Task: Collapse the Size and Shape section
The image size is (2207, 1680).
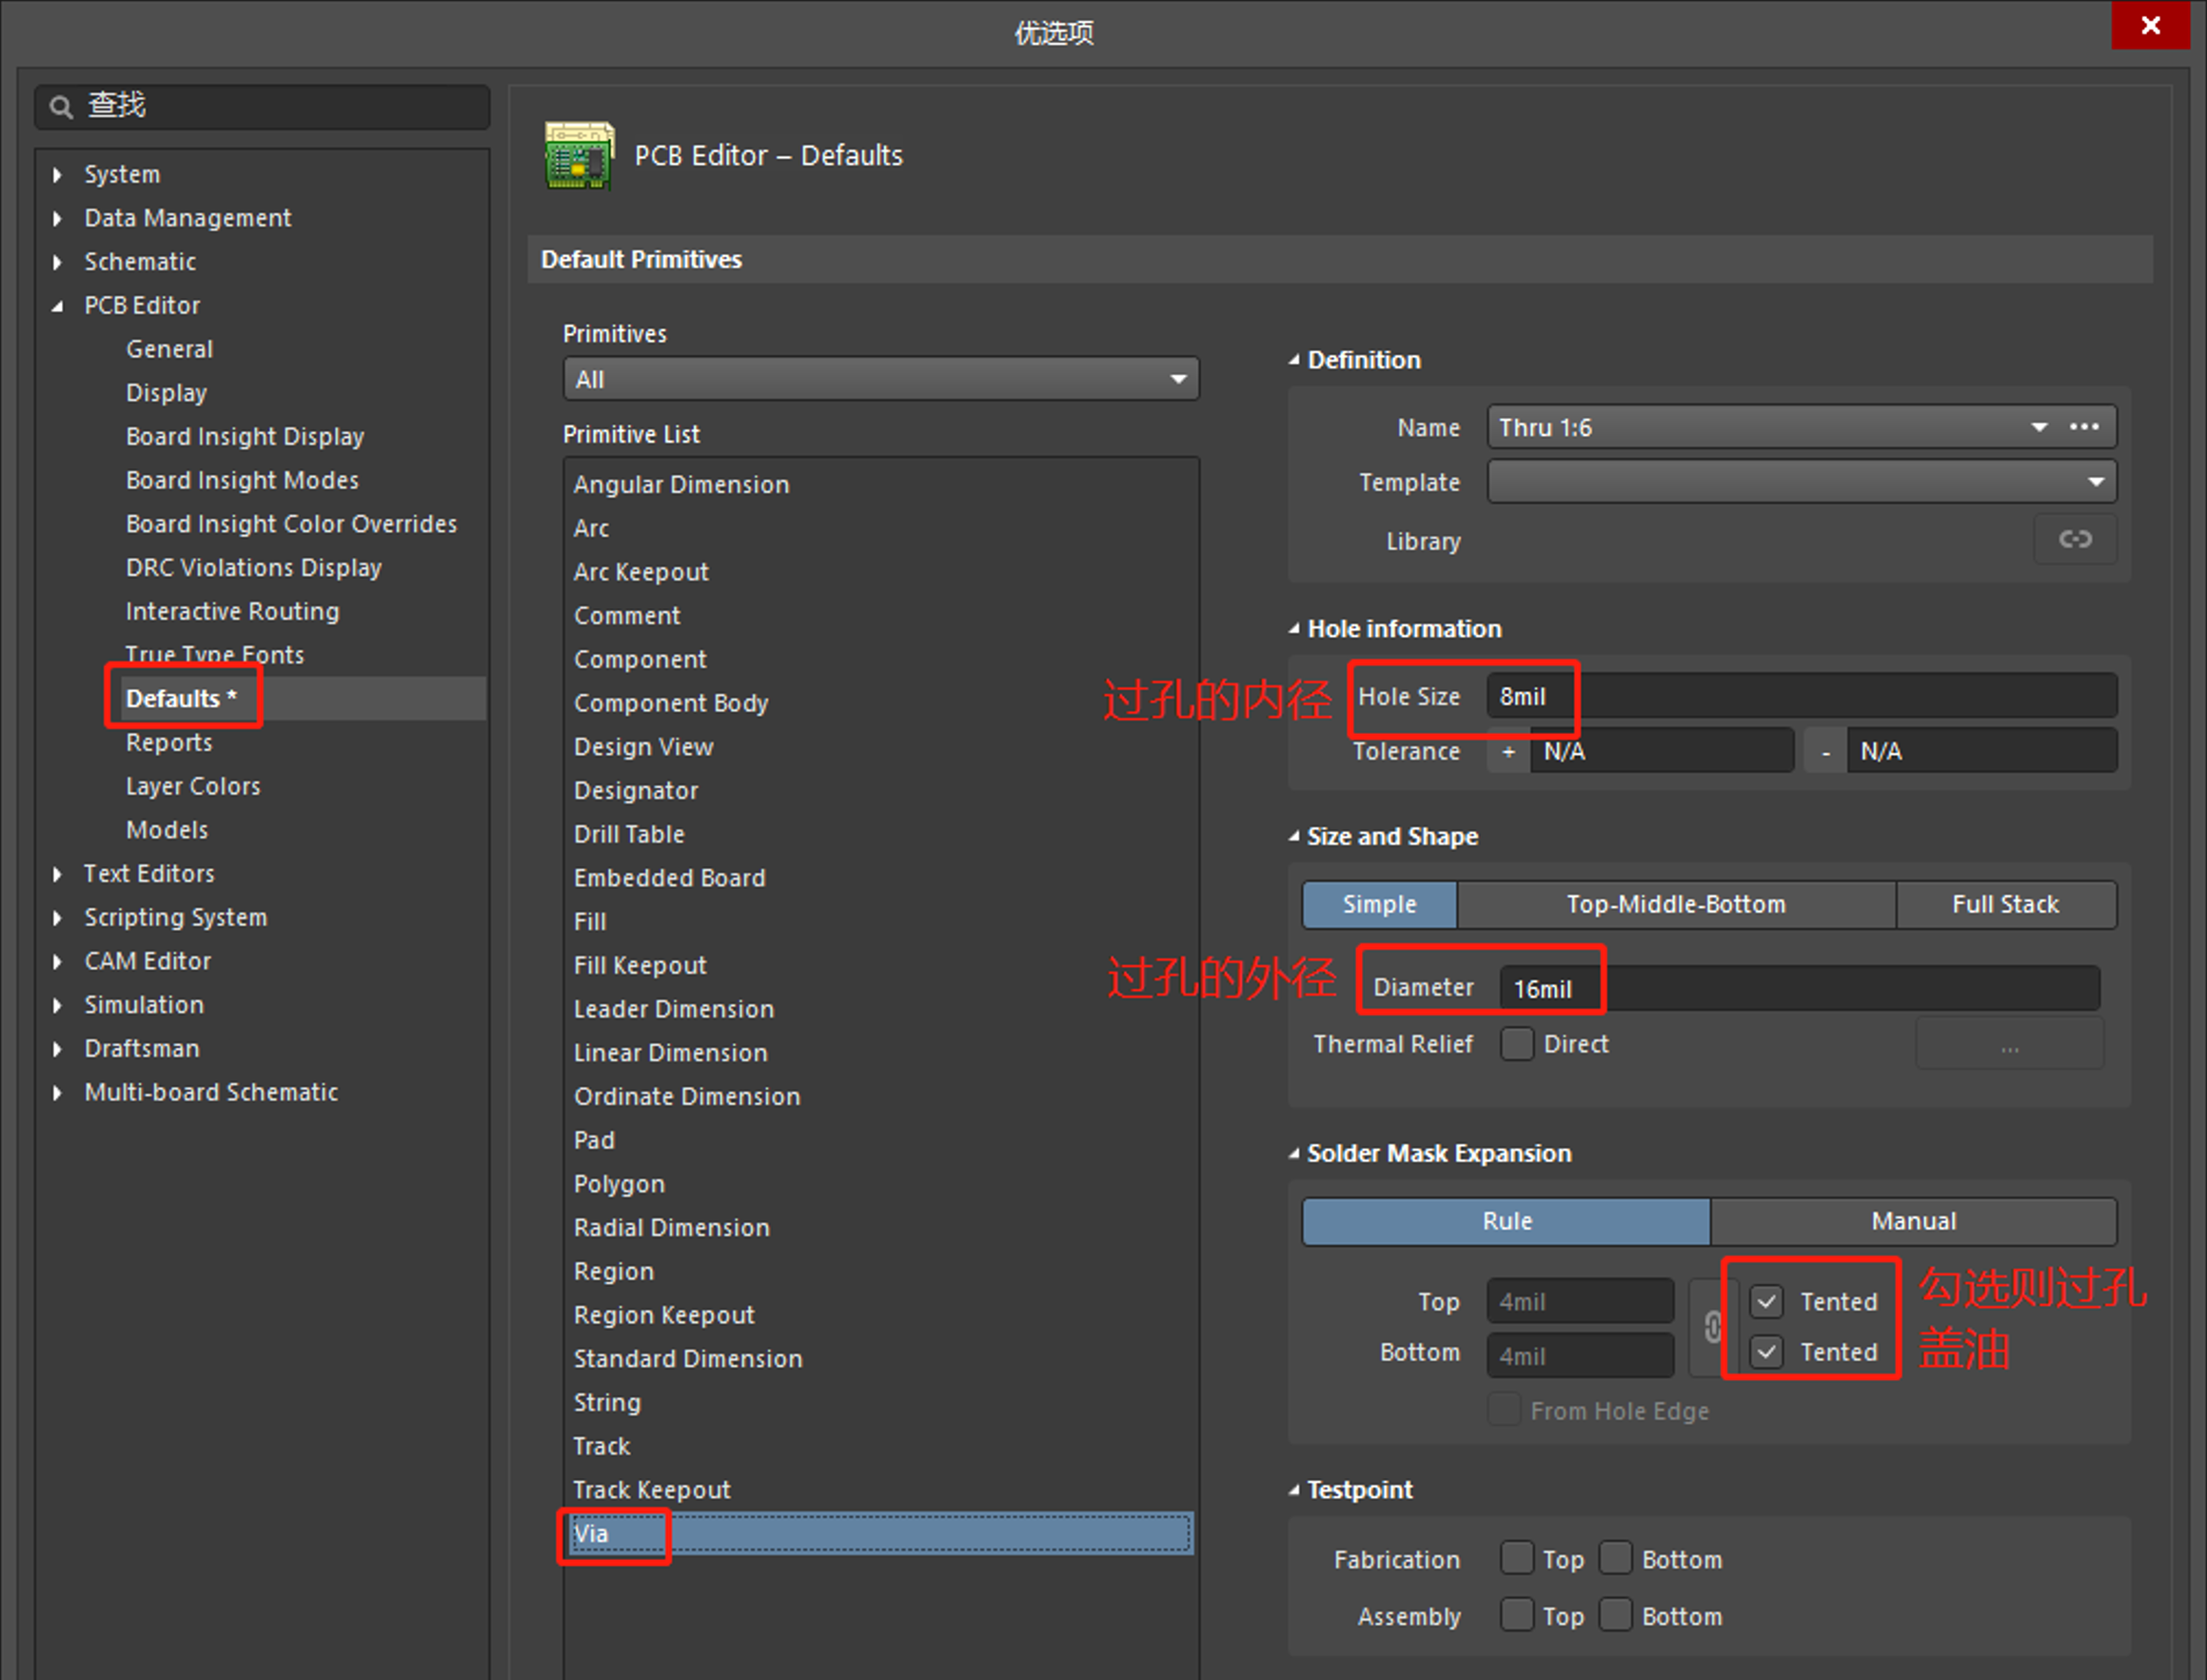Action: coord(1294,836)
